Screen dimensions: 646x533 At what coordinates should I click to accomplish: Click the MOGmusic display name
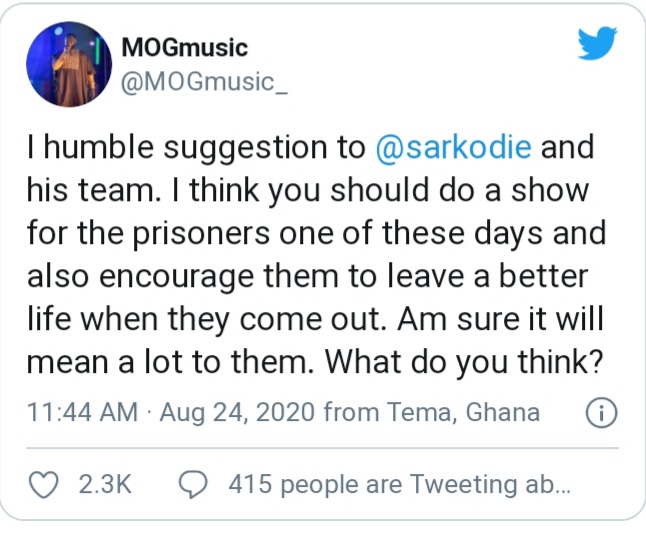click(183, 47)
